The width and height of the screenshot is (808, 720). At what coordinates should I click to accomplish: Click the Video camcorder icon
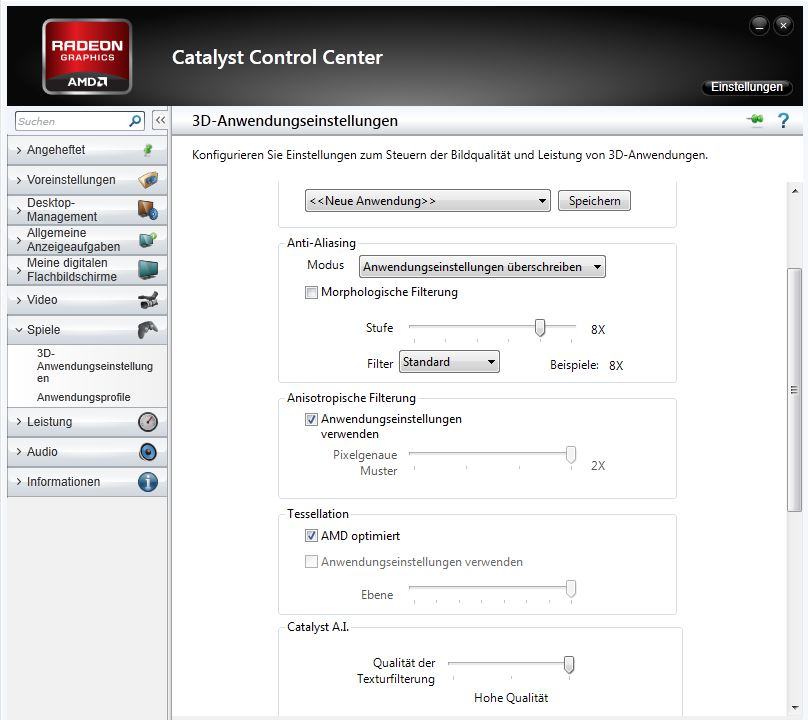(x=148, y=300)
